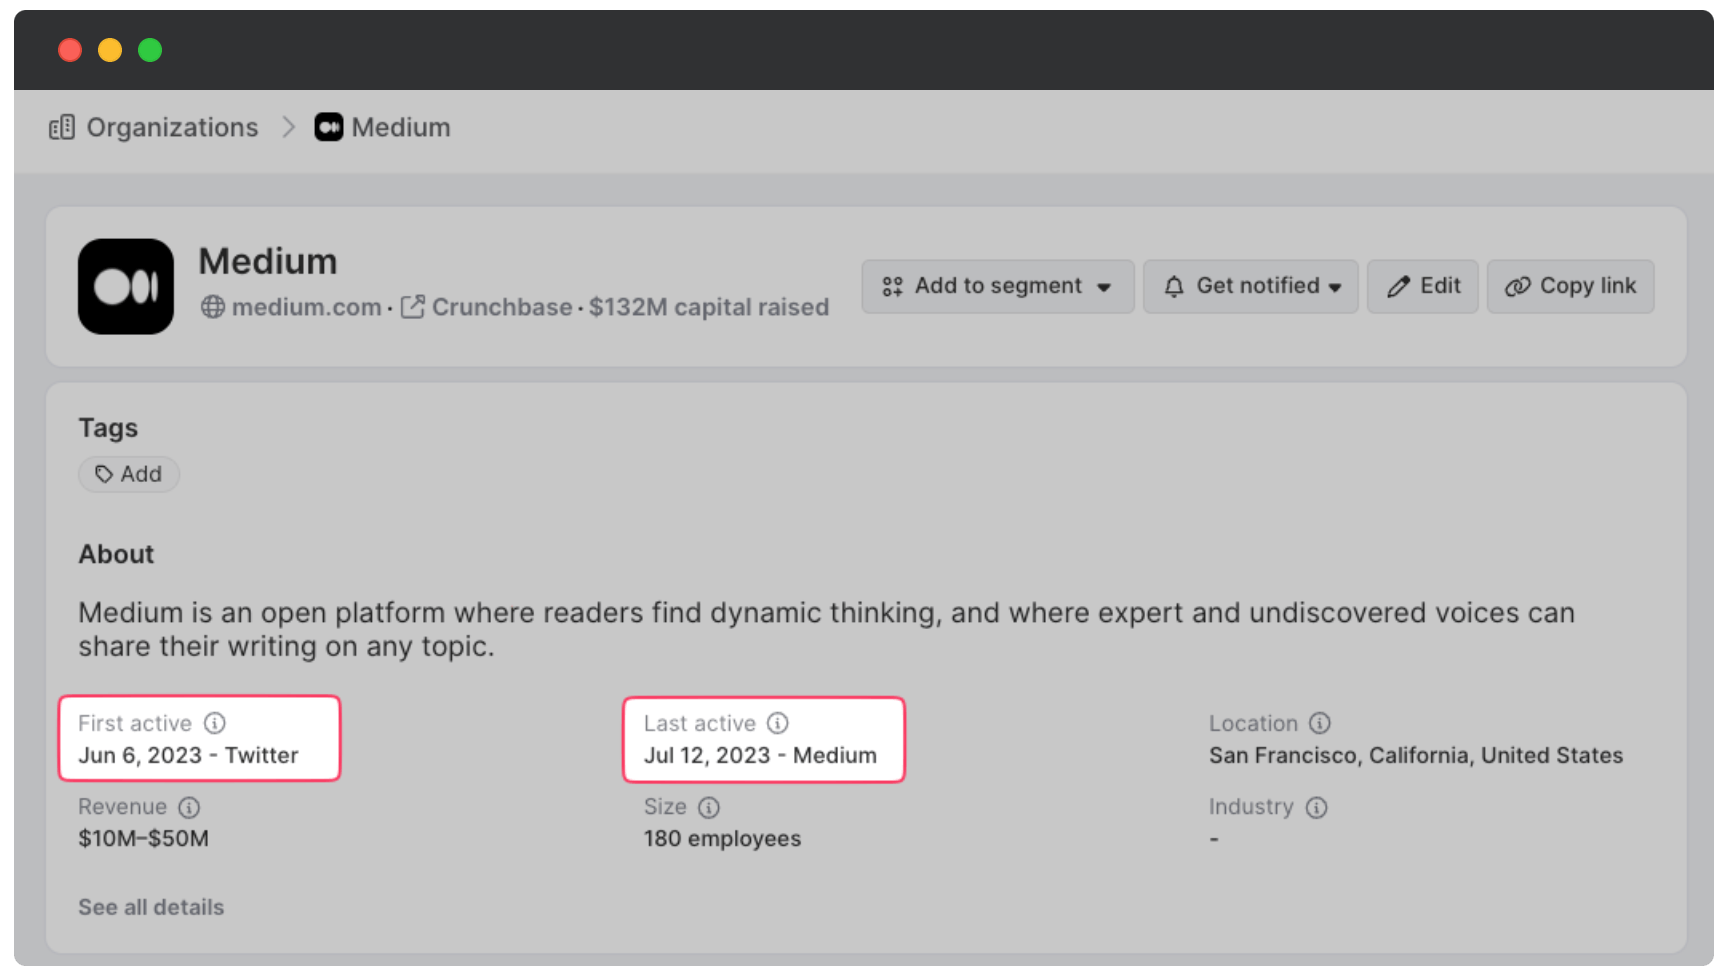Close the window with red button
This screenshot has height=976, width=1726.
[70, 50]
